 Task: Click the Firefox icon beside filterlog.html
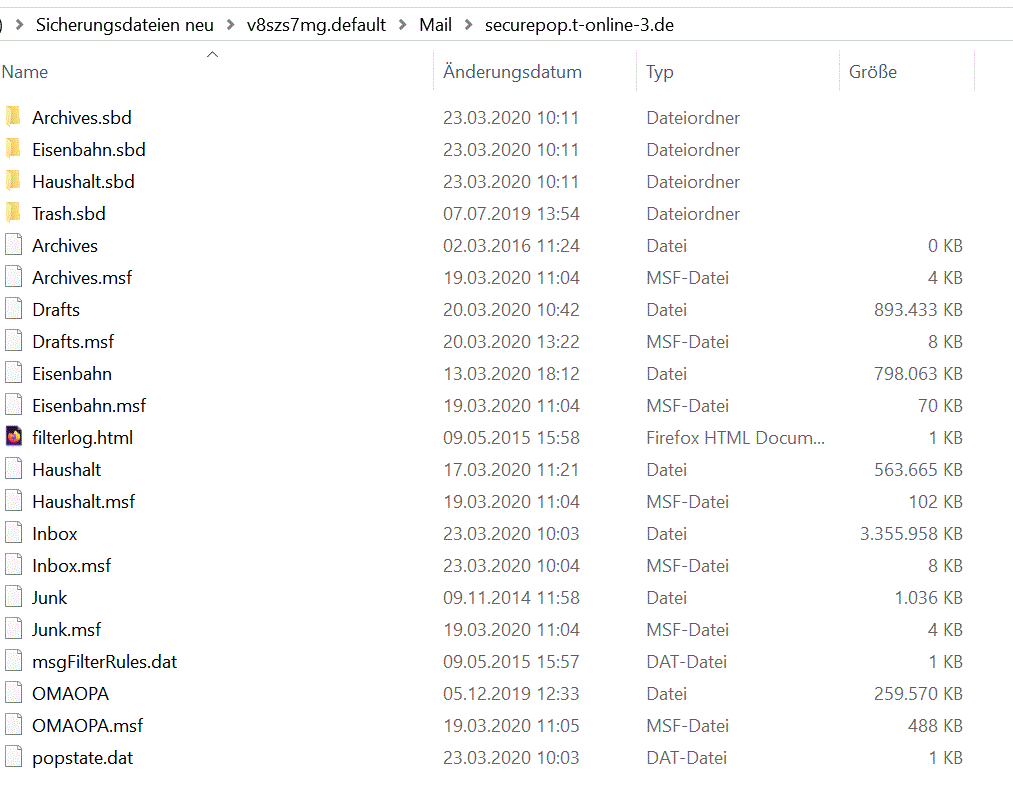[x=13, y=437]
